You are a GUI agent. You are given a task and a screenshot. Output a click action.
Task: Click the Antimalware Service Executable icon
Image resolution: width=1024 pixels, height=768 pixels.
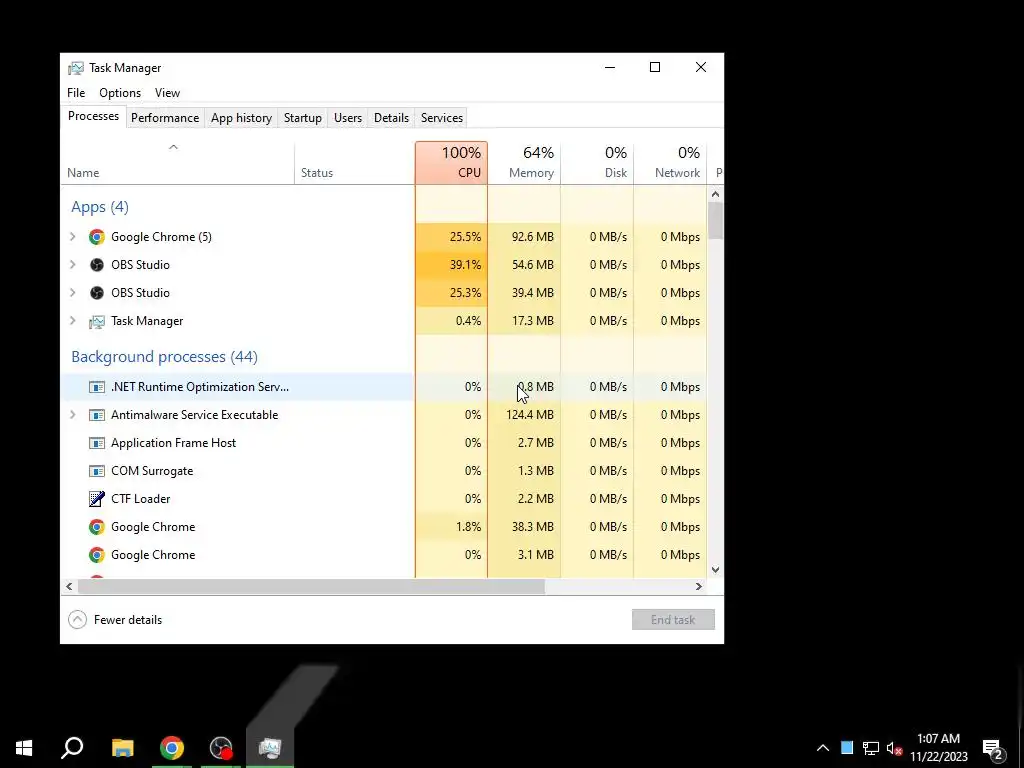pos(97,415)
